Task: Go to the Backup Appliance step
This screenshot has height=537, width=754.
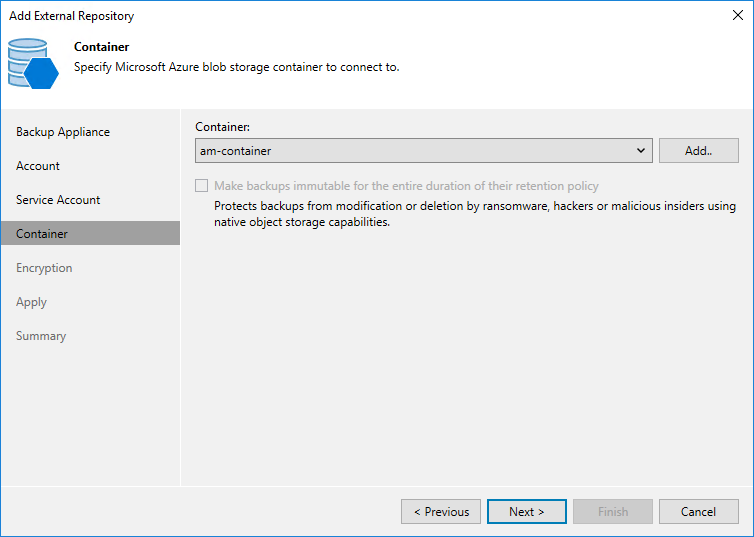Action: click(x=63, y=132)
